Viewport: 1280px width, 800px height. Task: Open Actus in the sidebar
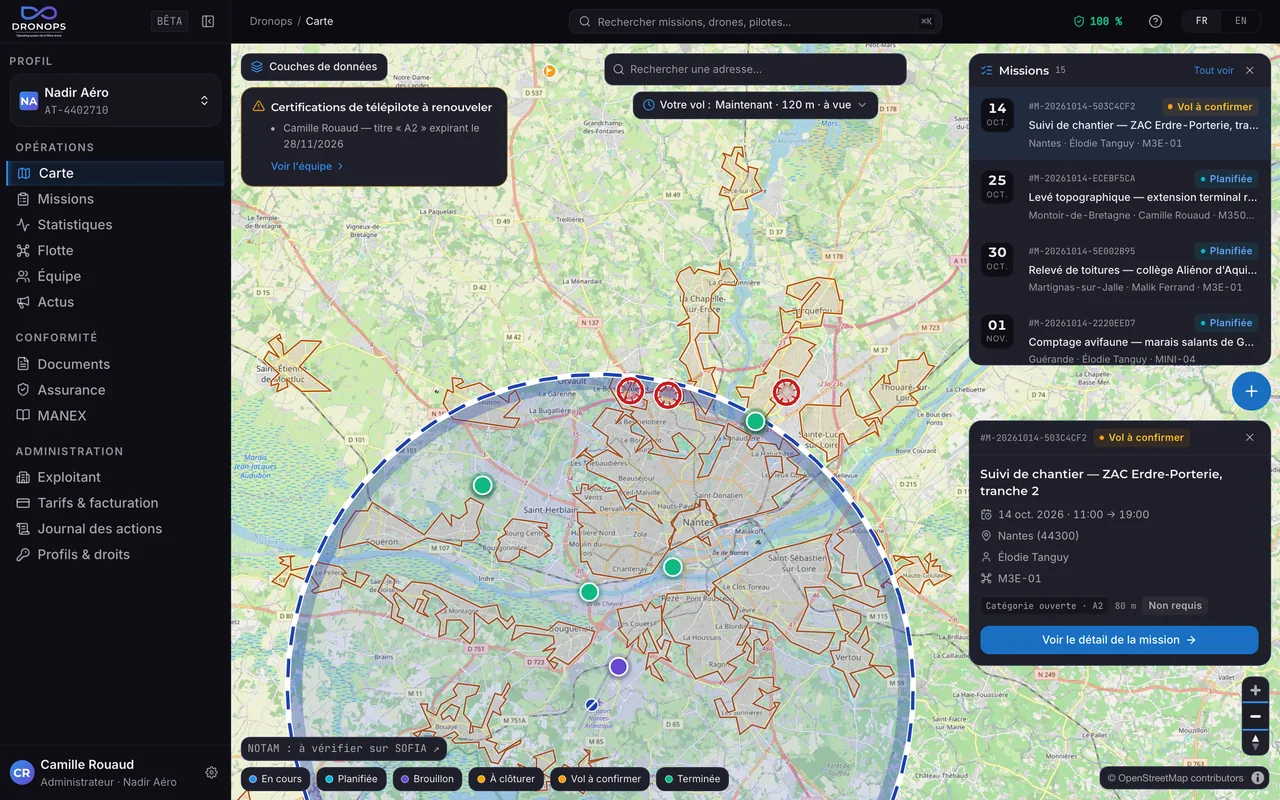[x=116, y=302]
